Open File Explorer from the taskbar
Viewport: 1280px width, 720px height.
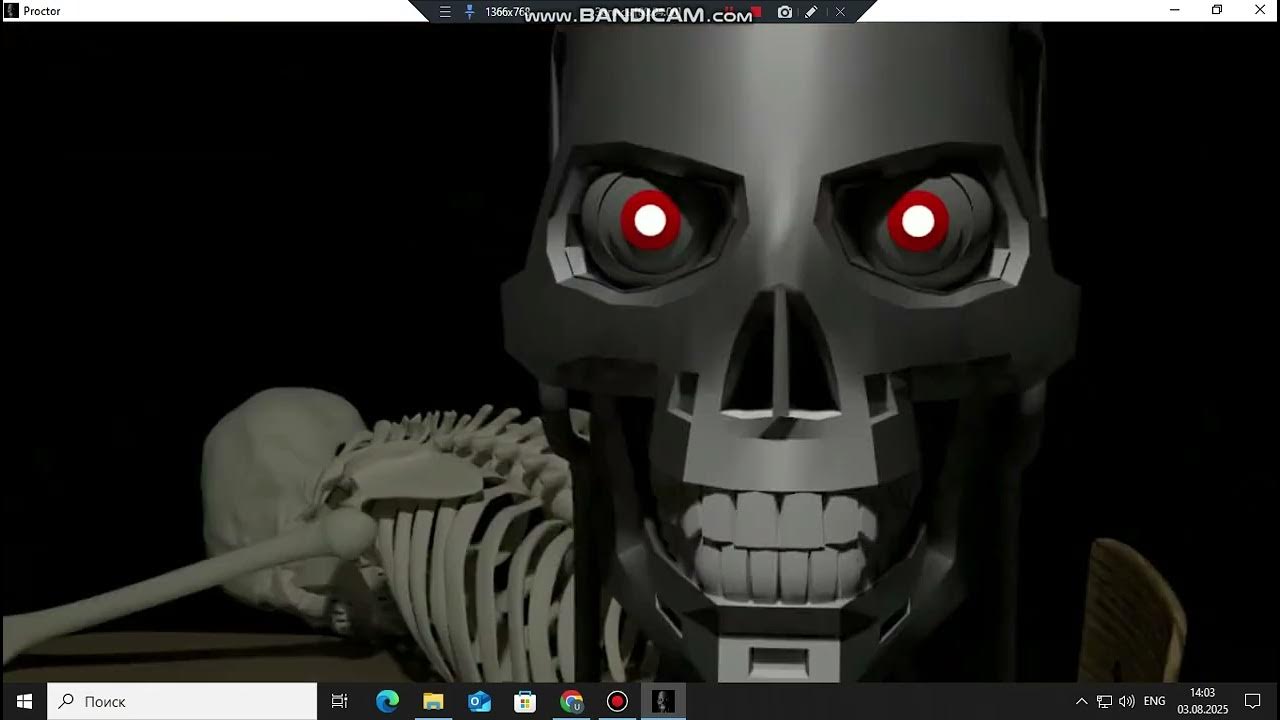[x=433, y=701]
